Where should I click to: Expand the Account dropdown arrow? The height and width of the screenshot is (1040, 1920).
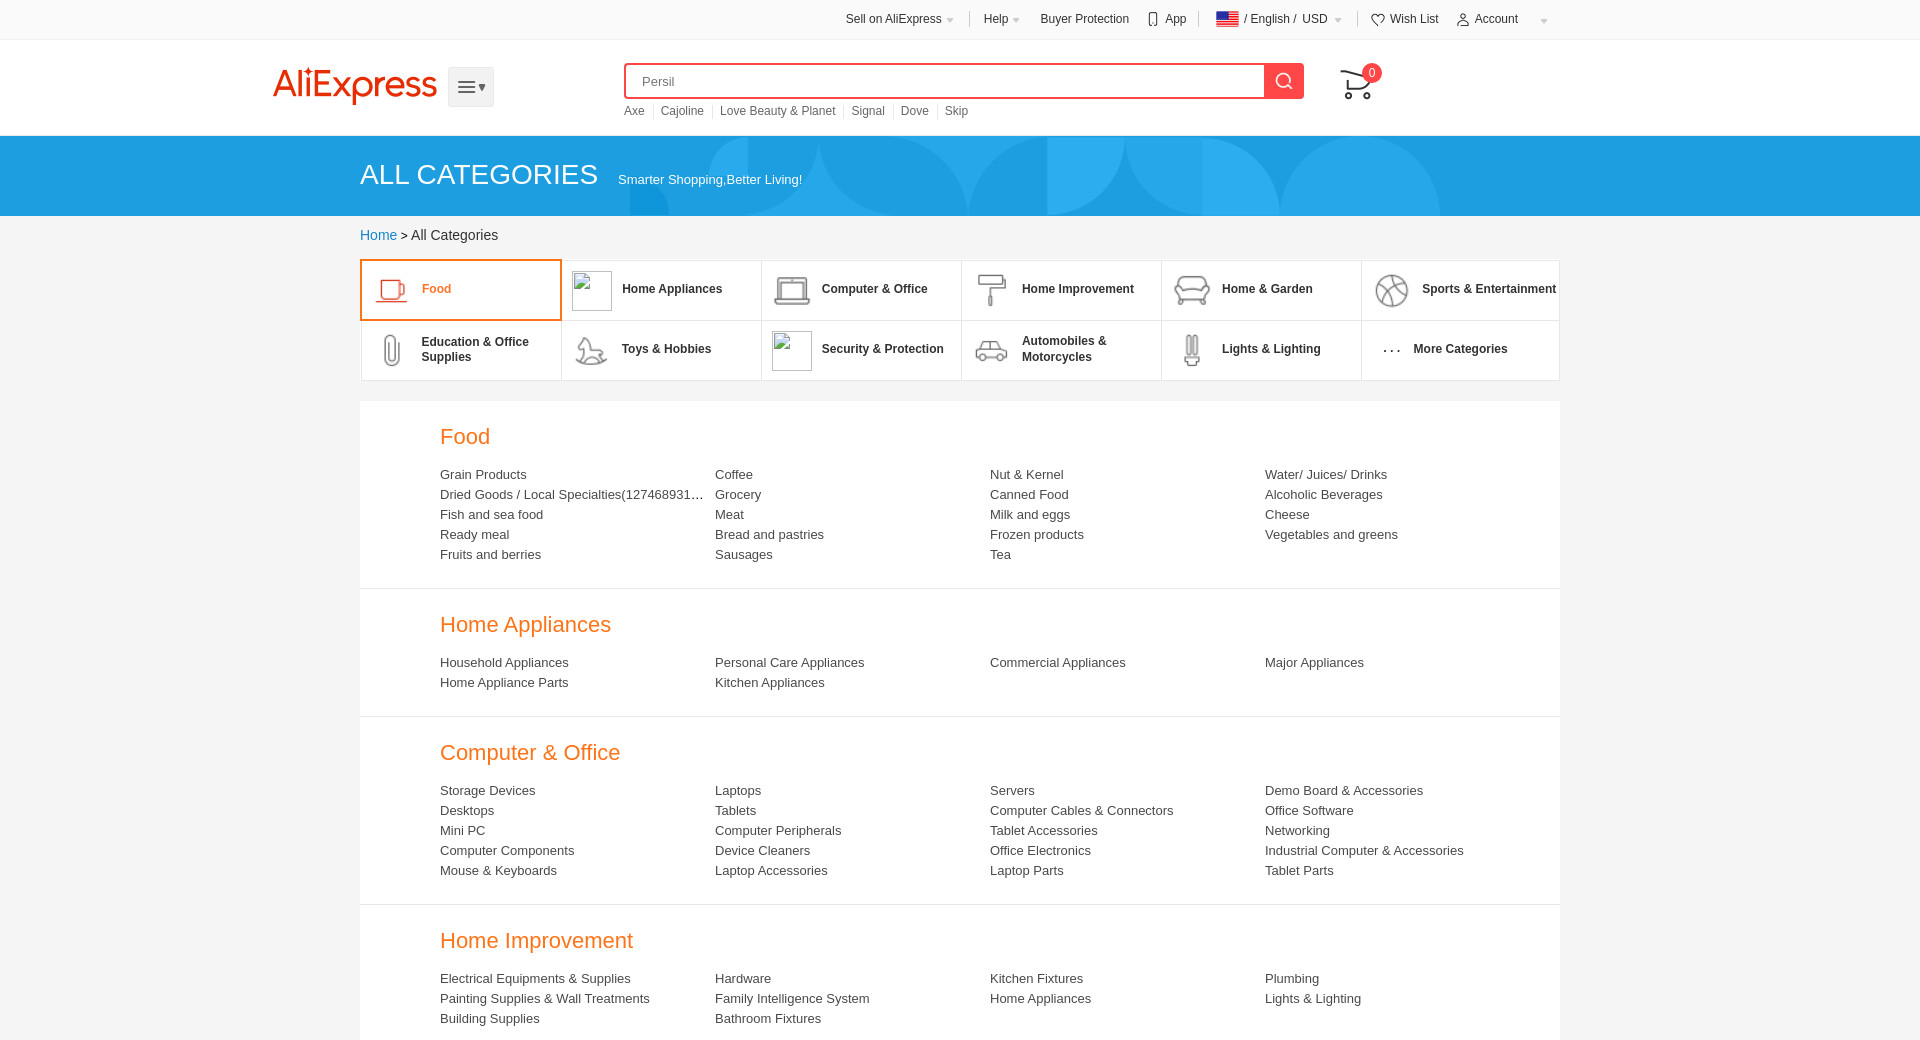tap(1544, 21)
